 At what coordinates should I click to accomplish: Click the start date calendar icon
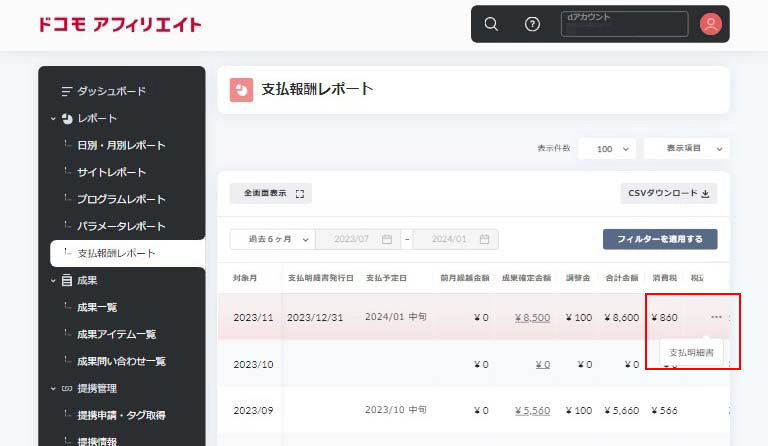coord(386,240)
